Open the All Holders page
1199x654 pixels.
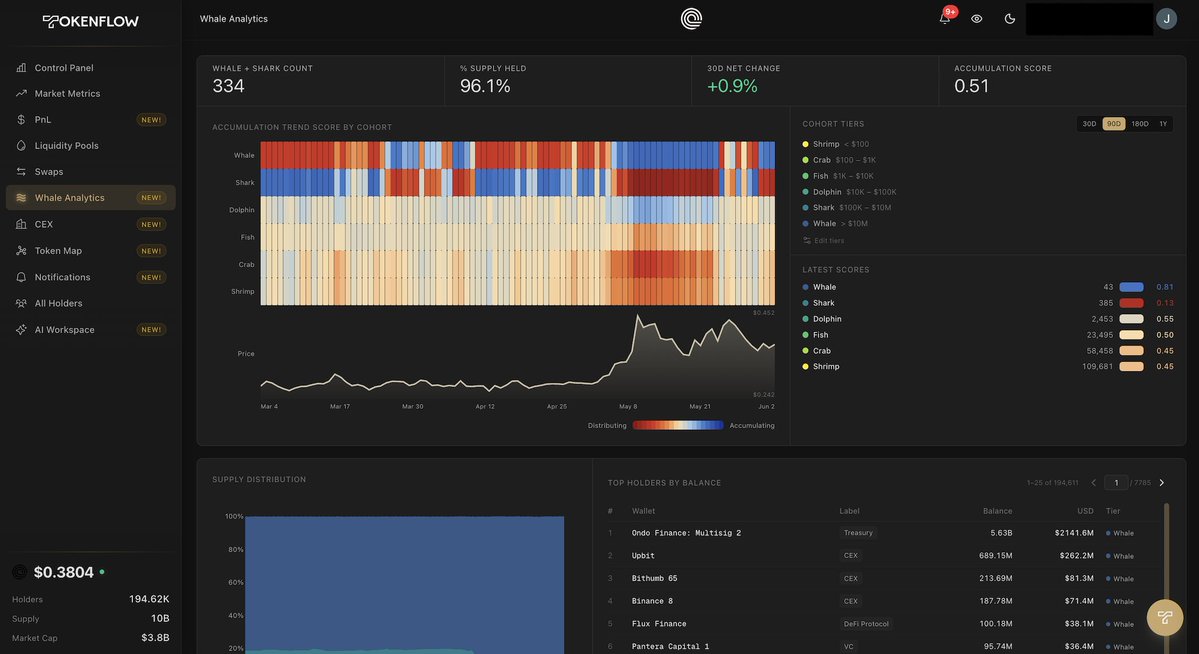point(90,303)
